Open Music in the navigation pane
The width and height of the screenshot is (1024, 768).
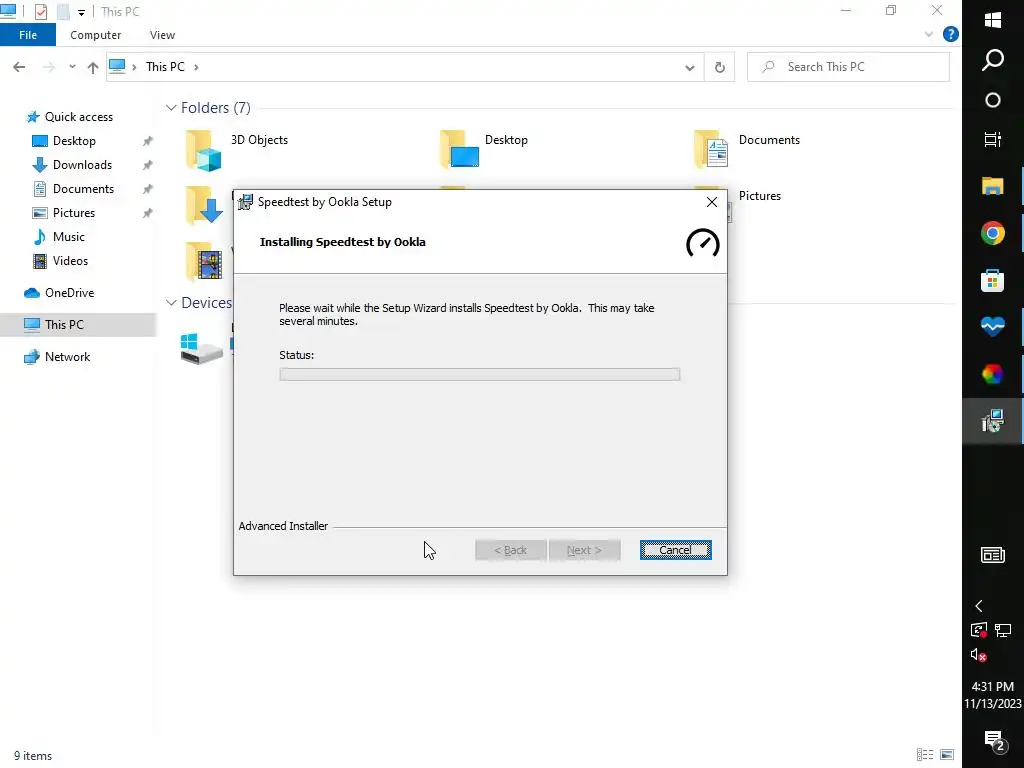point(68,237)
